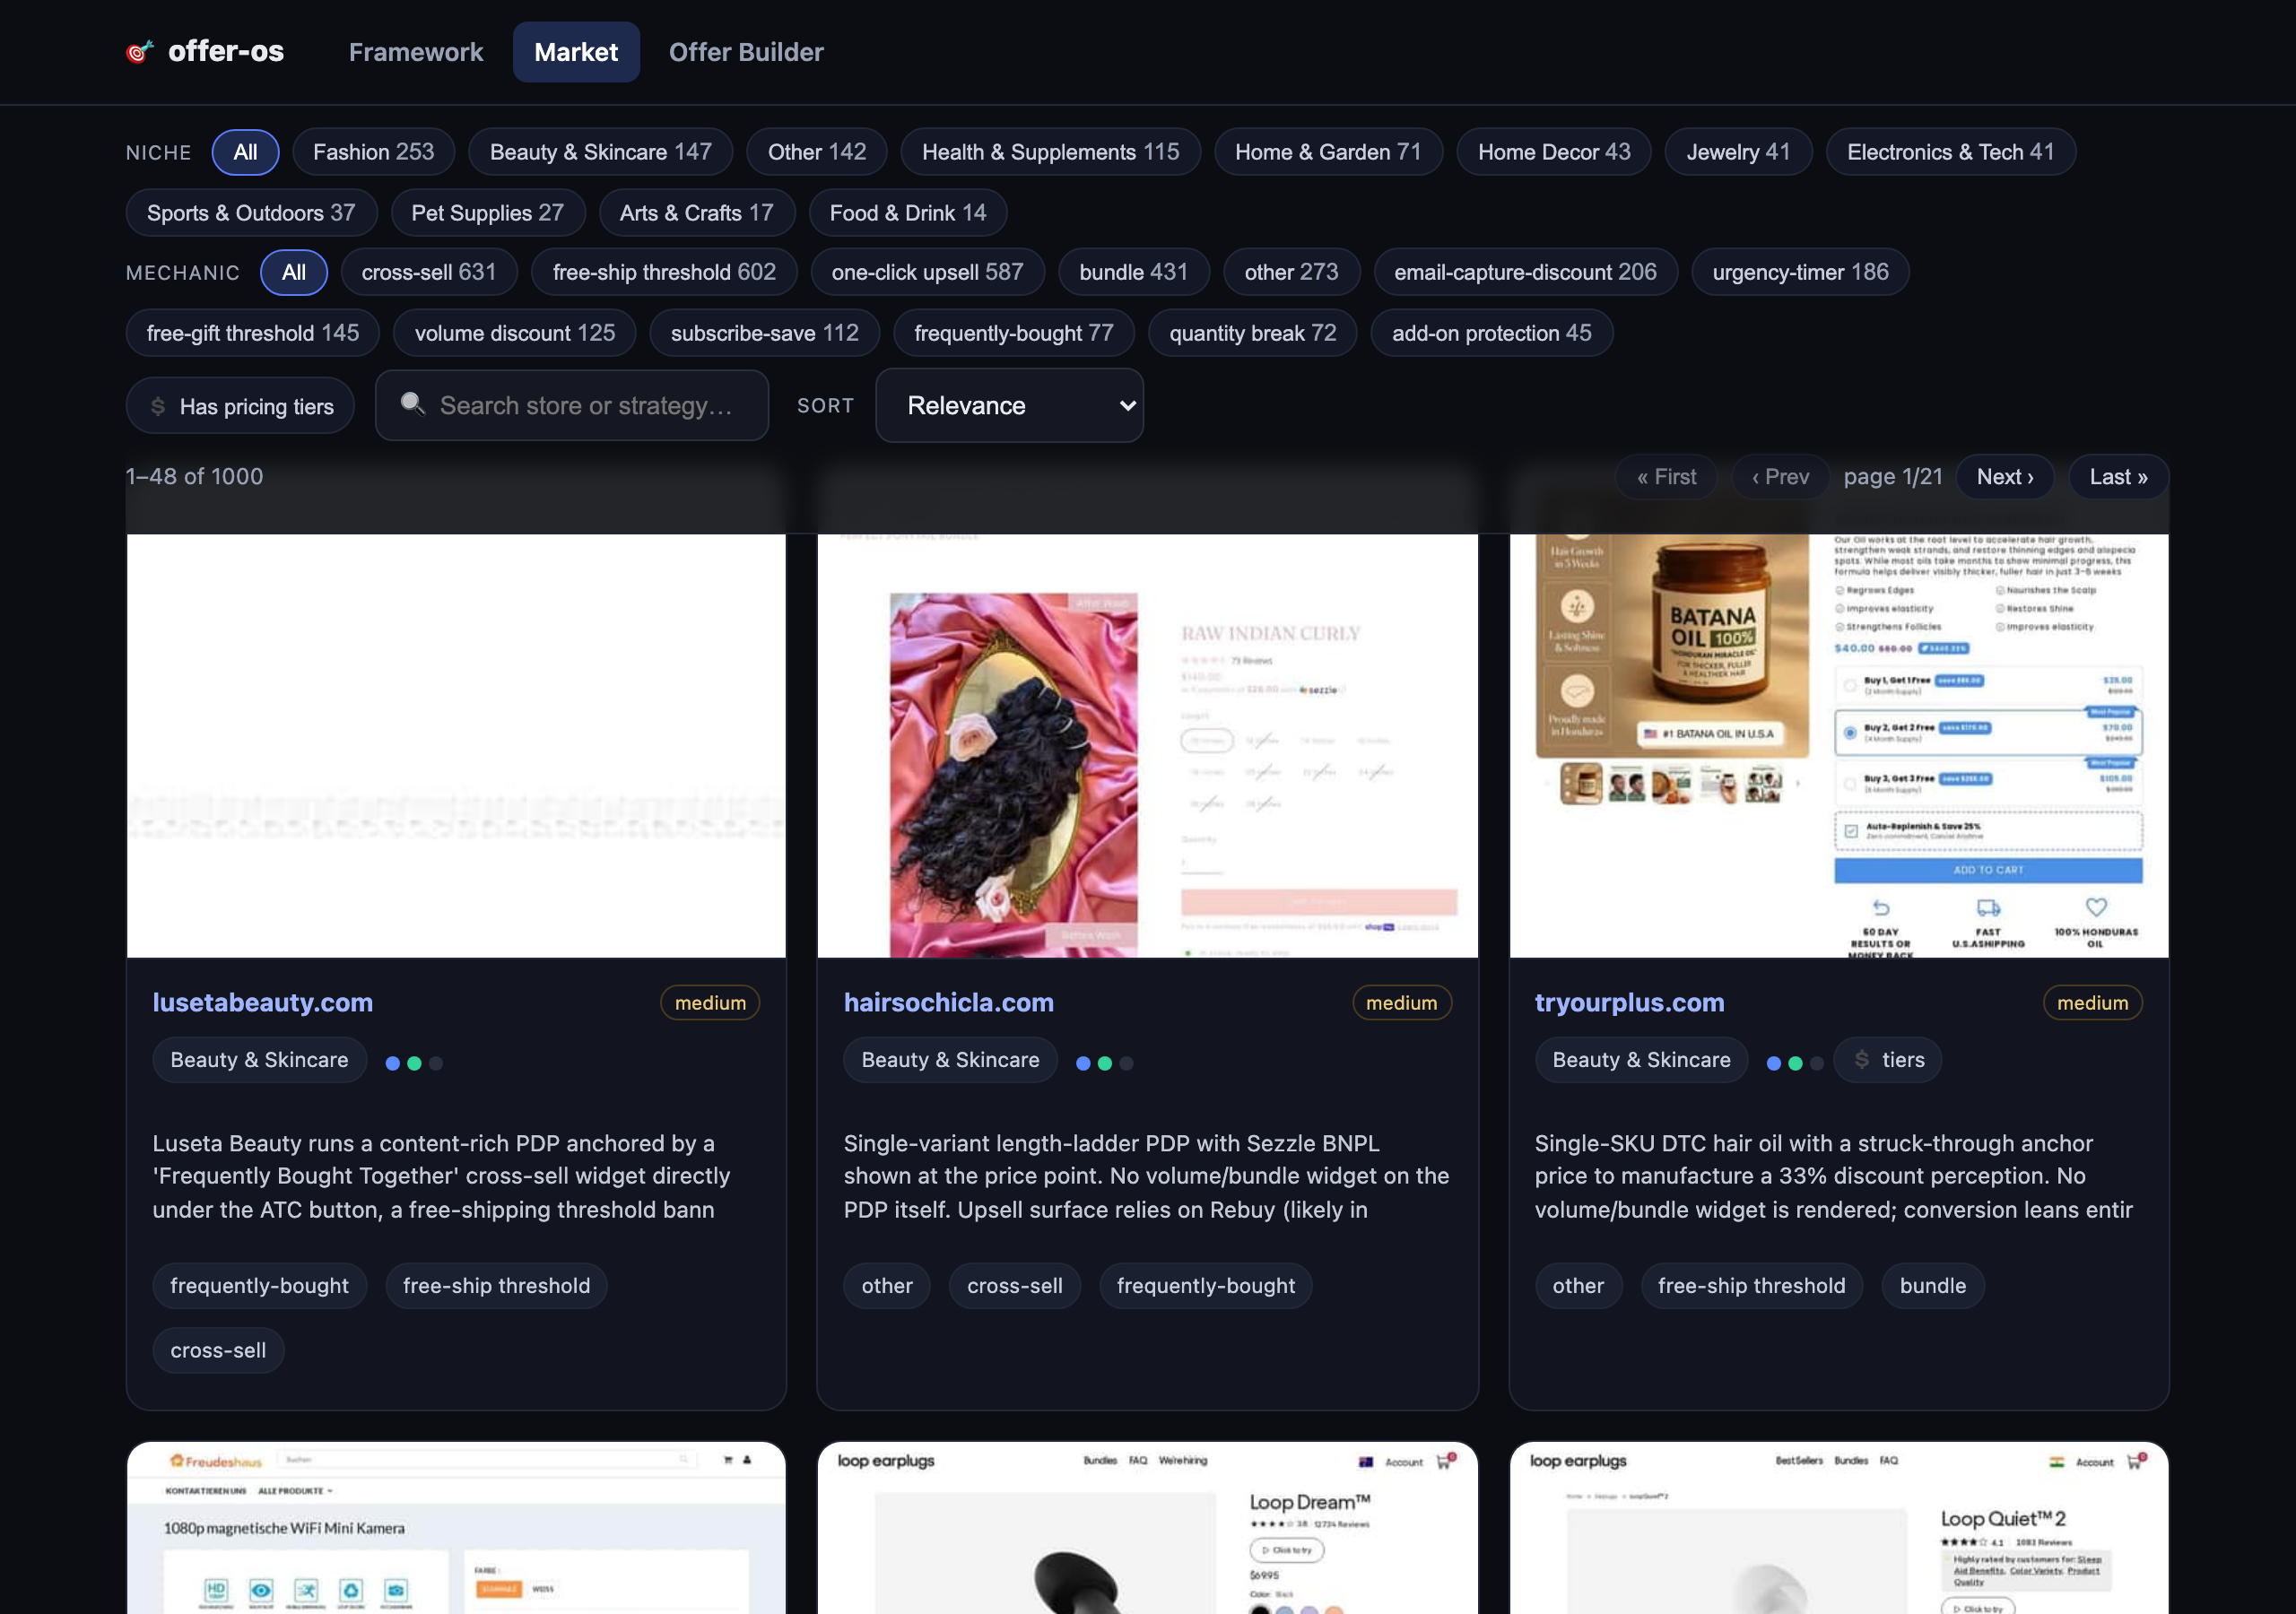Focus the Search store or strategy field
The height and width of the screenshot is (1614, 2296).
point(572,405)
